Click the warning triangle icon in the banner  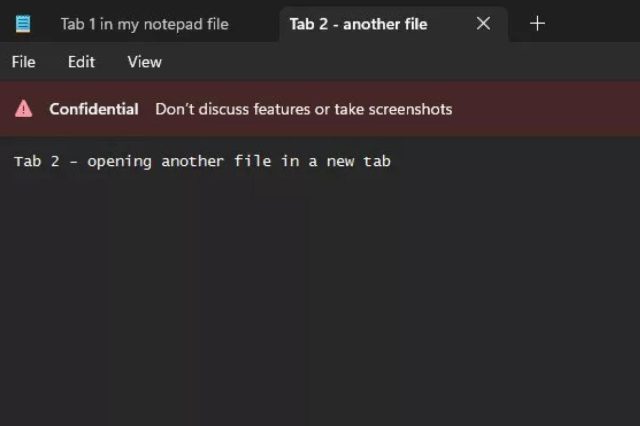24,109
